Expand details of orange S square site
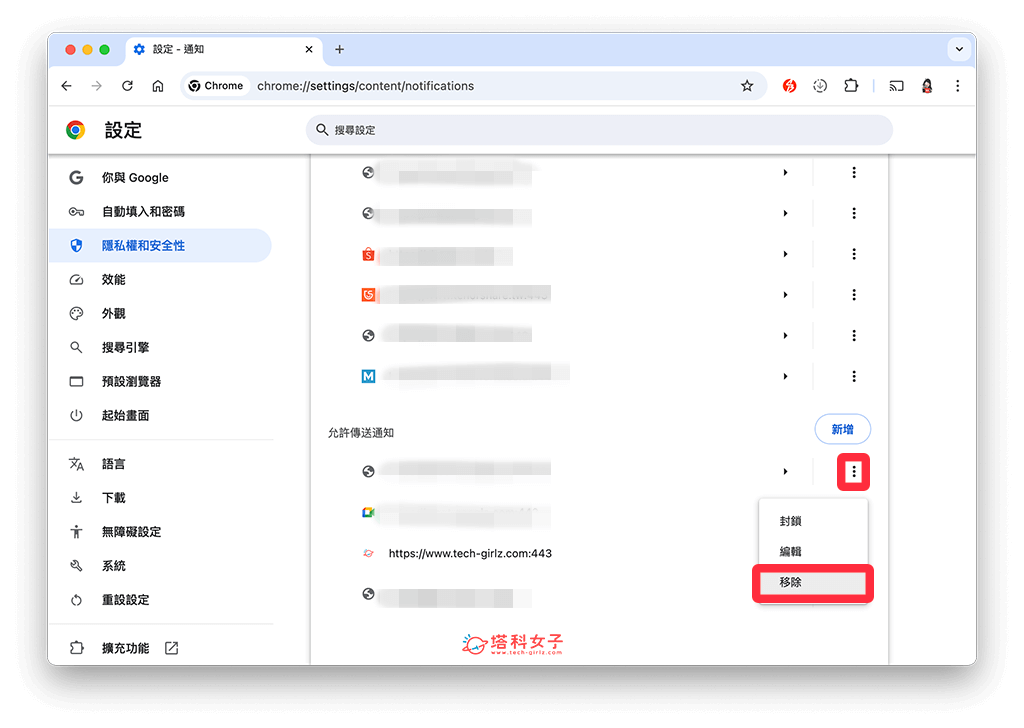 [x=785, y=294]
